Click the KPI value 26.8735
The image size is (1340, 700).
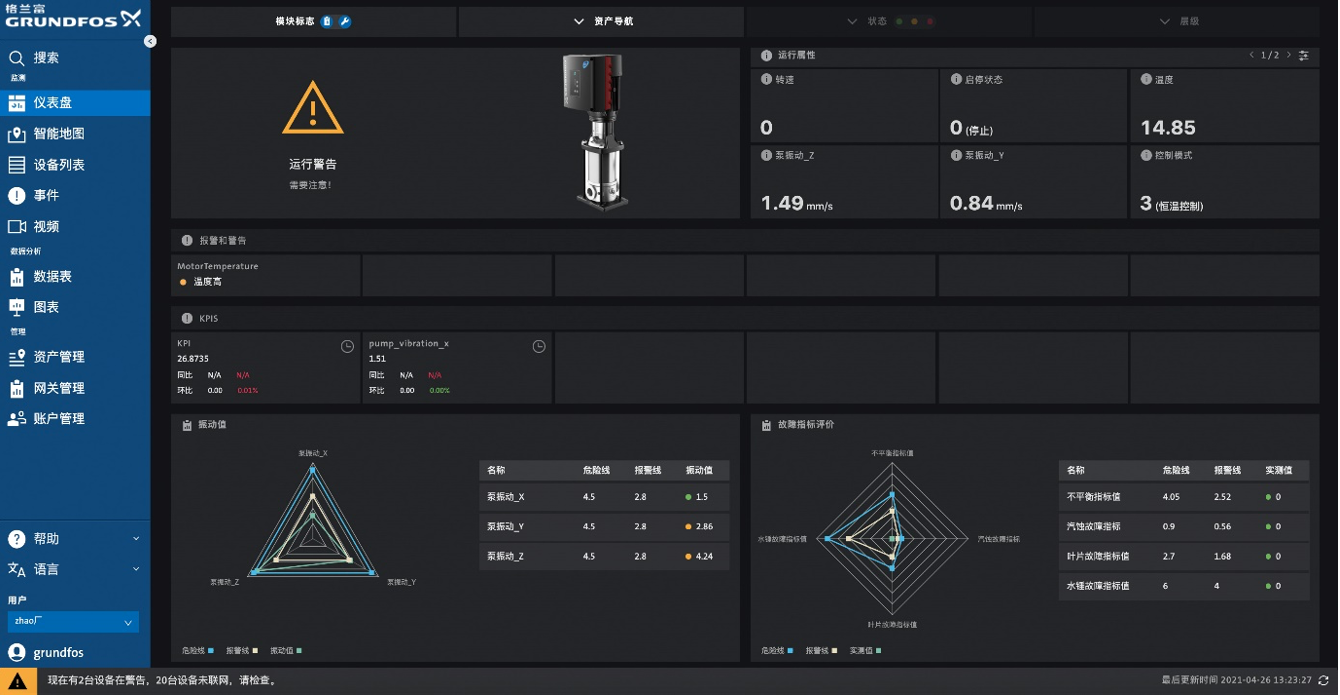coord(193,359)
